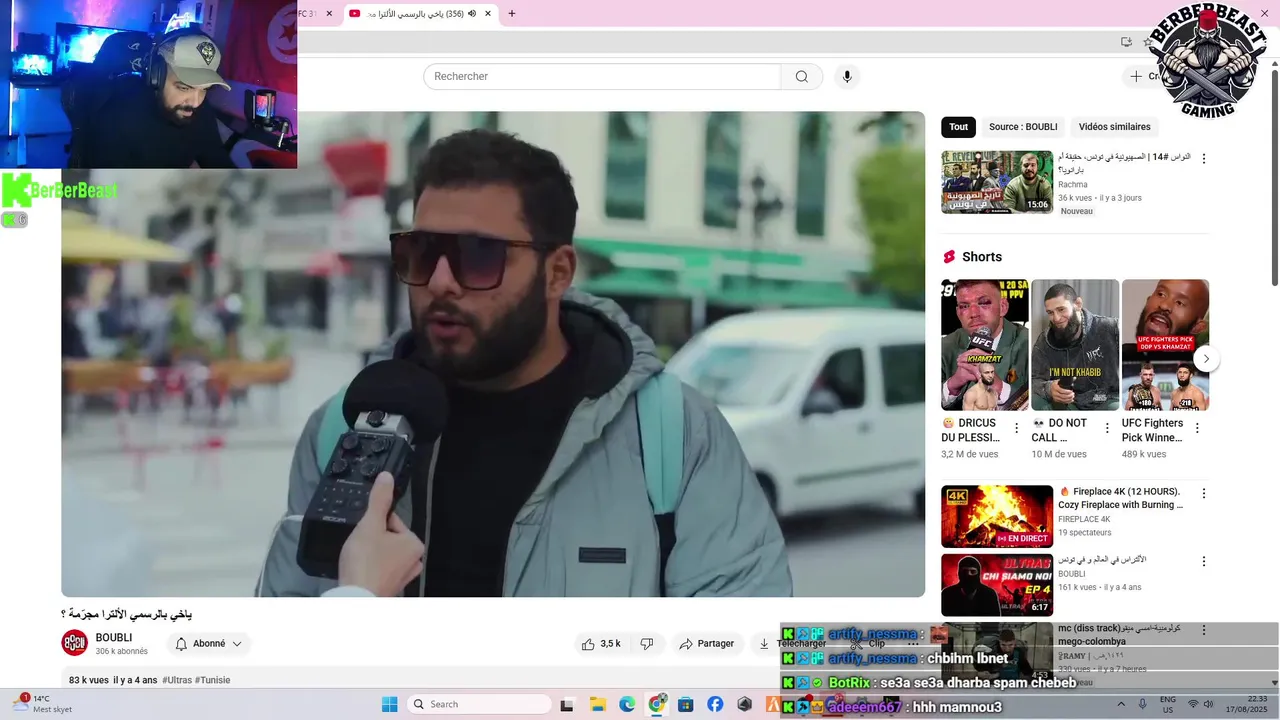Click the Windows taskbar Search box
1280x720 pixels.
coord(480,704)
